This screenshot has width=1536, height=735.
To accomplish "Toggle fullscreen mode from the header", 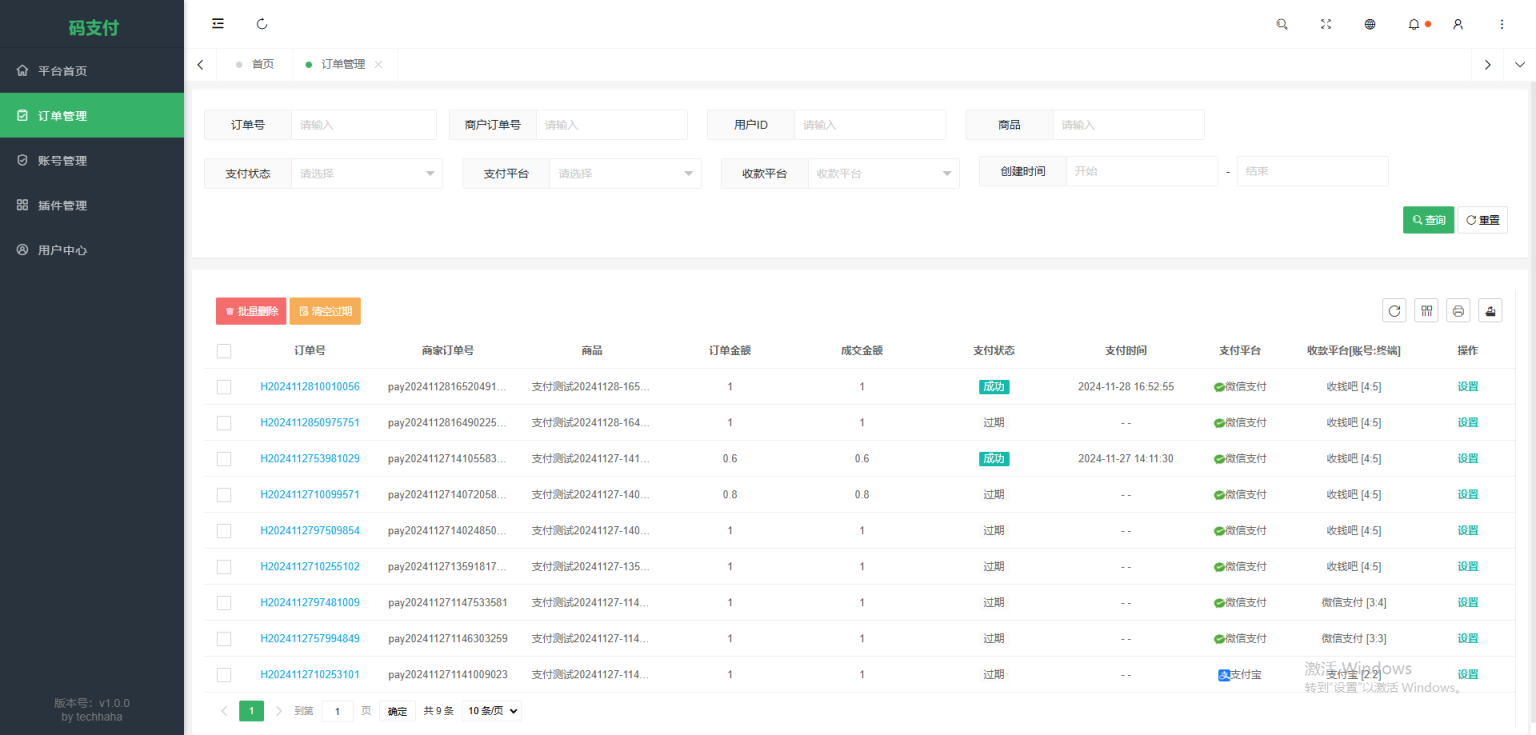I will (1325, 23).
